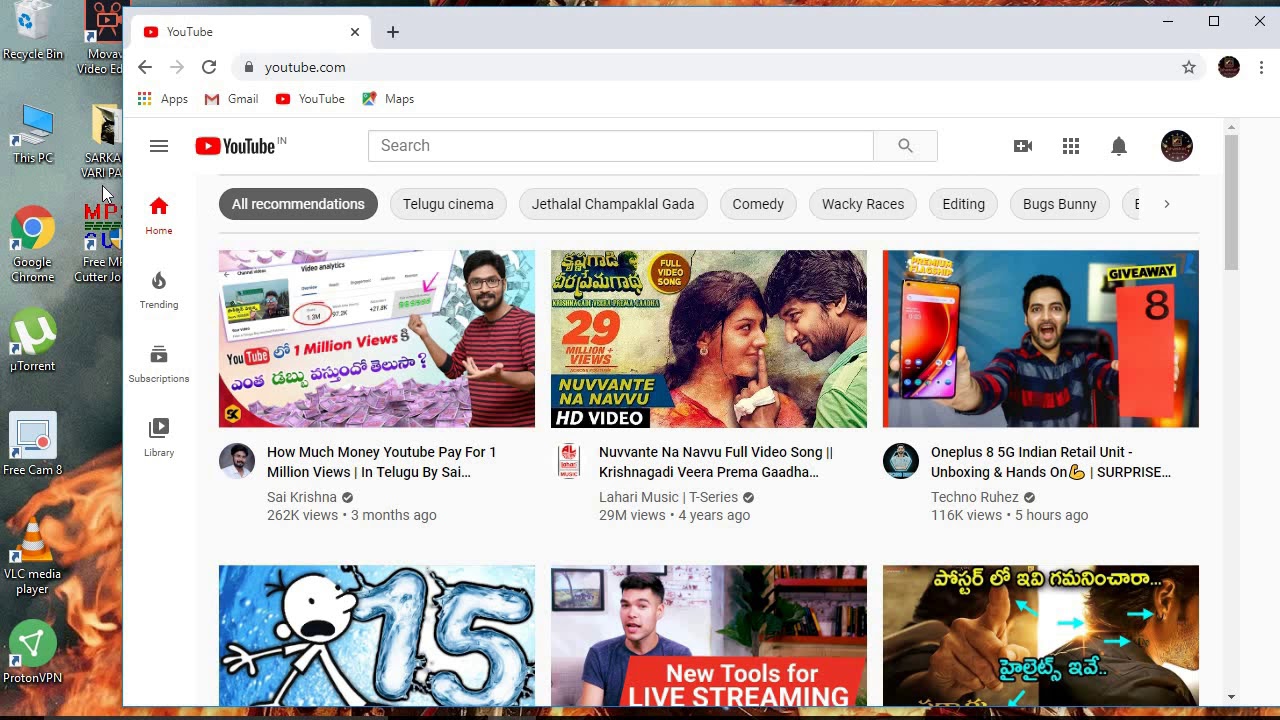Open the Gmail bookmark
Image resolution: width=1280 pixels, height=720 pixels.
(231, 99)
